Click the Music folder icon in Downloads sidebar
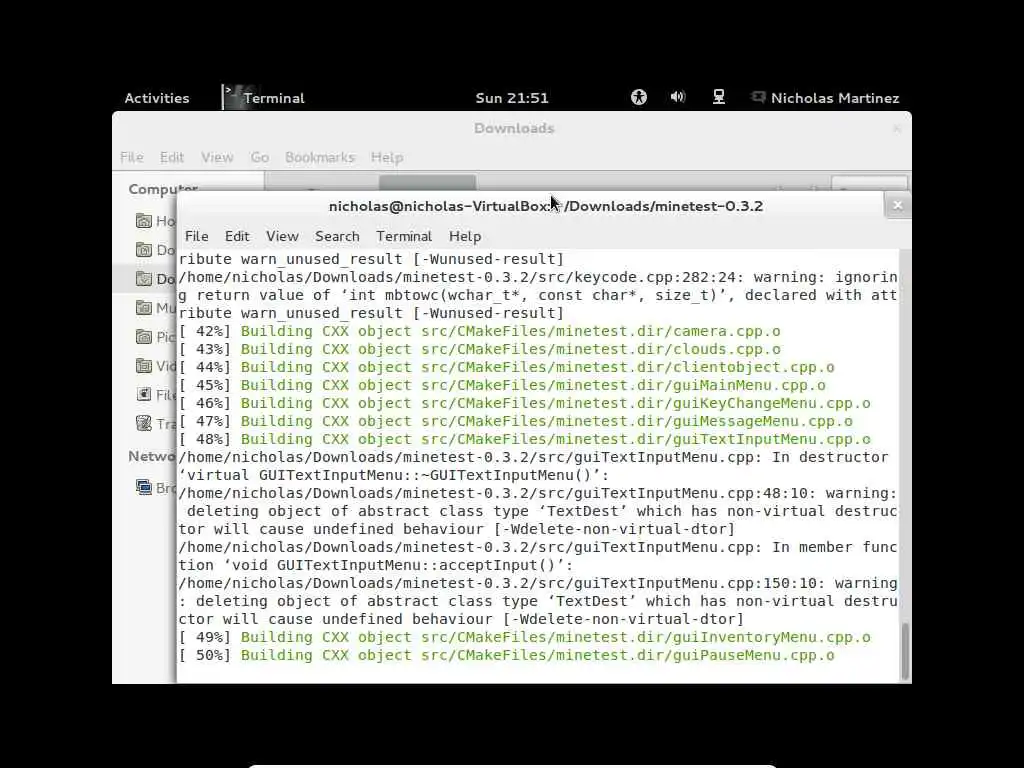1024x768 pixels. tap(144, 307)
